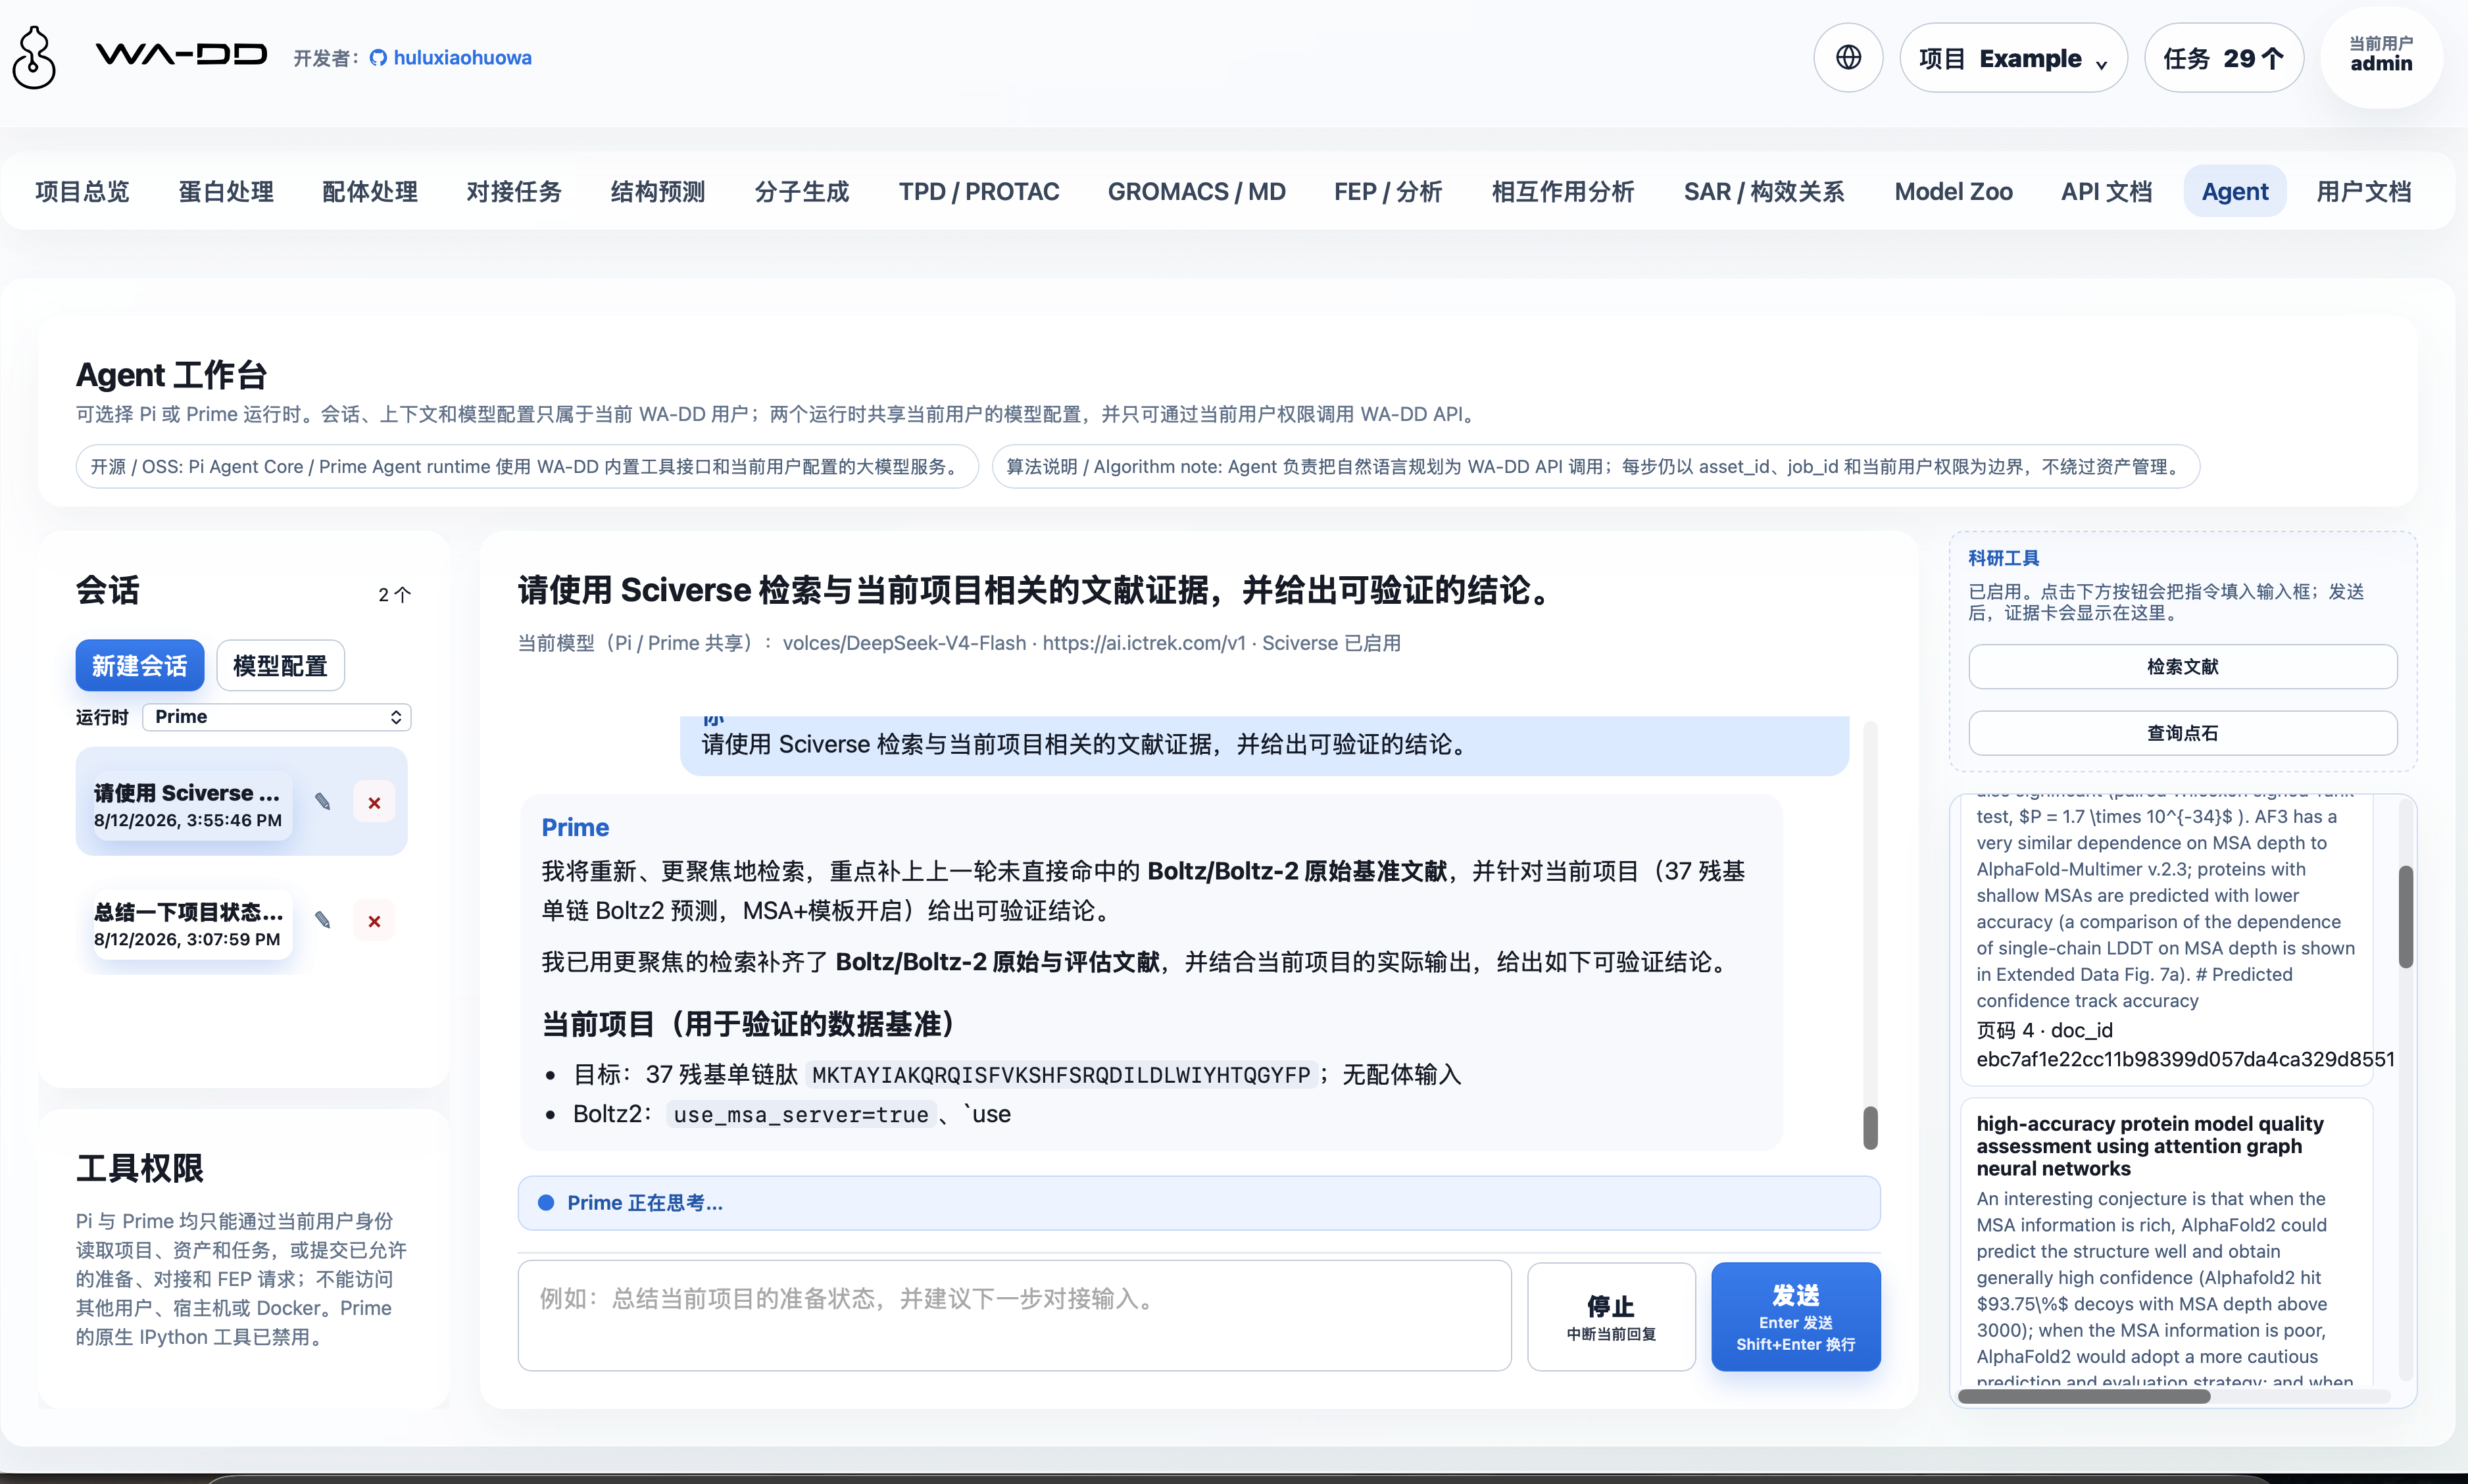Focus the message input text box
The width and height of the screenshot is (2468, 1484).
click(x=1014, y=1316)
